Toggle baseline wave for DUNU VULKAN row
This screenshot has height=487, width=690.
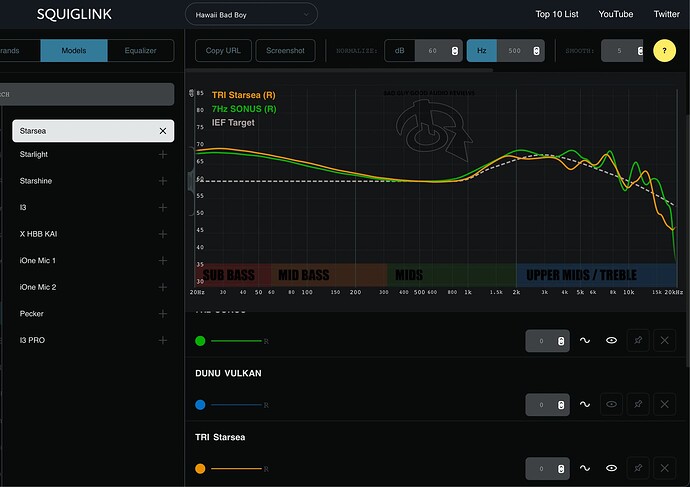[x=585, y=404]
